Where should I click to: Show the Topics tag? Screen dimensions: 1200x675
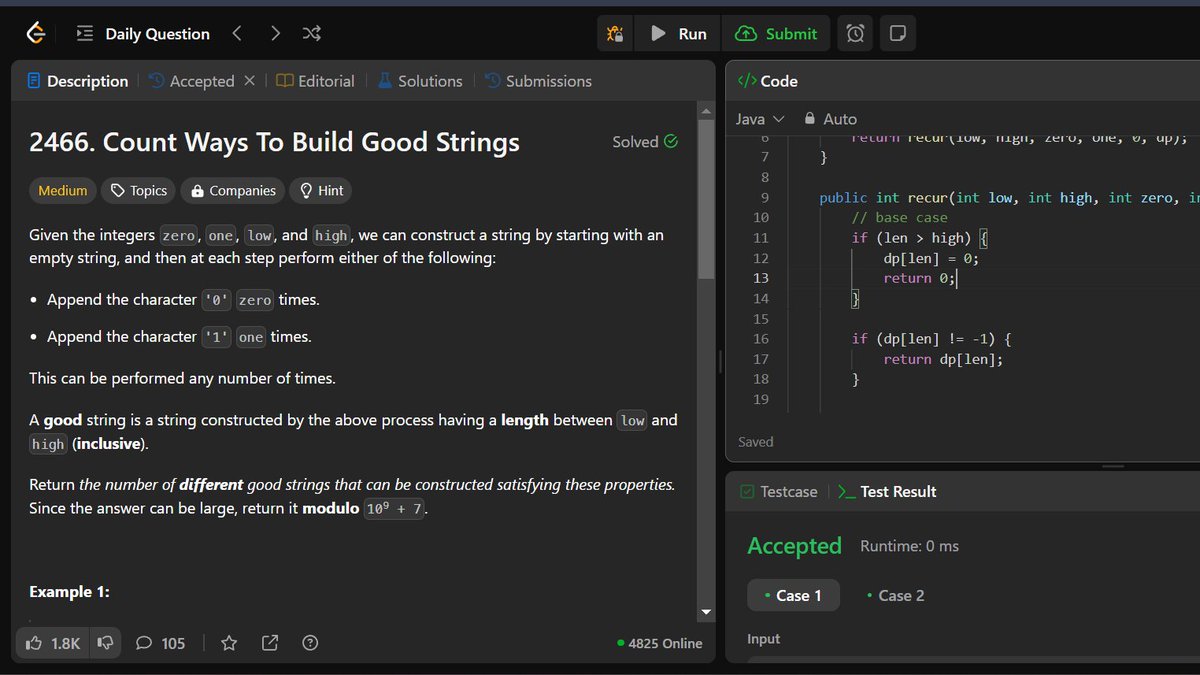(139, 190)
